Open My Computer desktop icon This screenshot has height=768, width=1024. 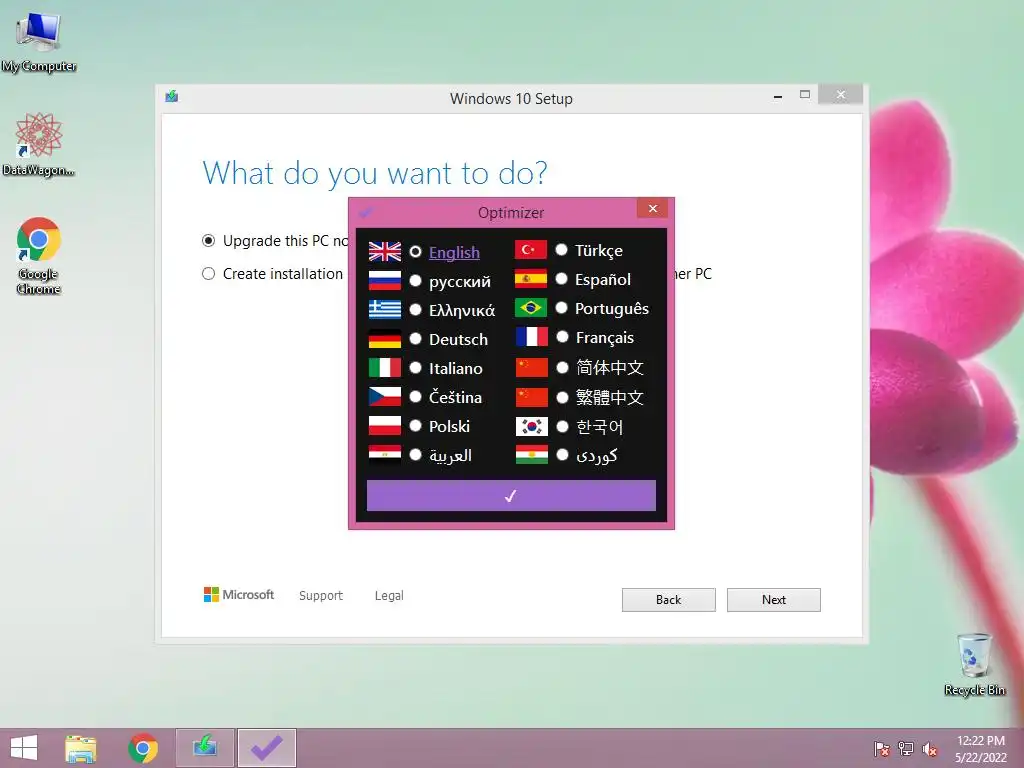[x=39, y=42]
